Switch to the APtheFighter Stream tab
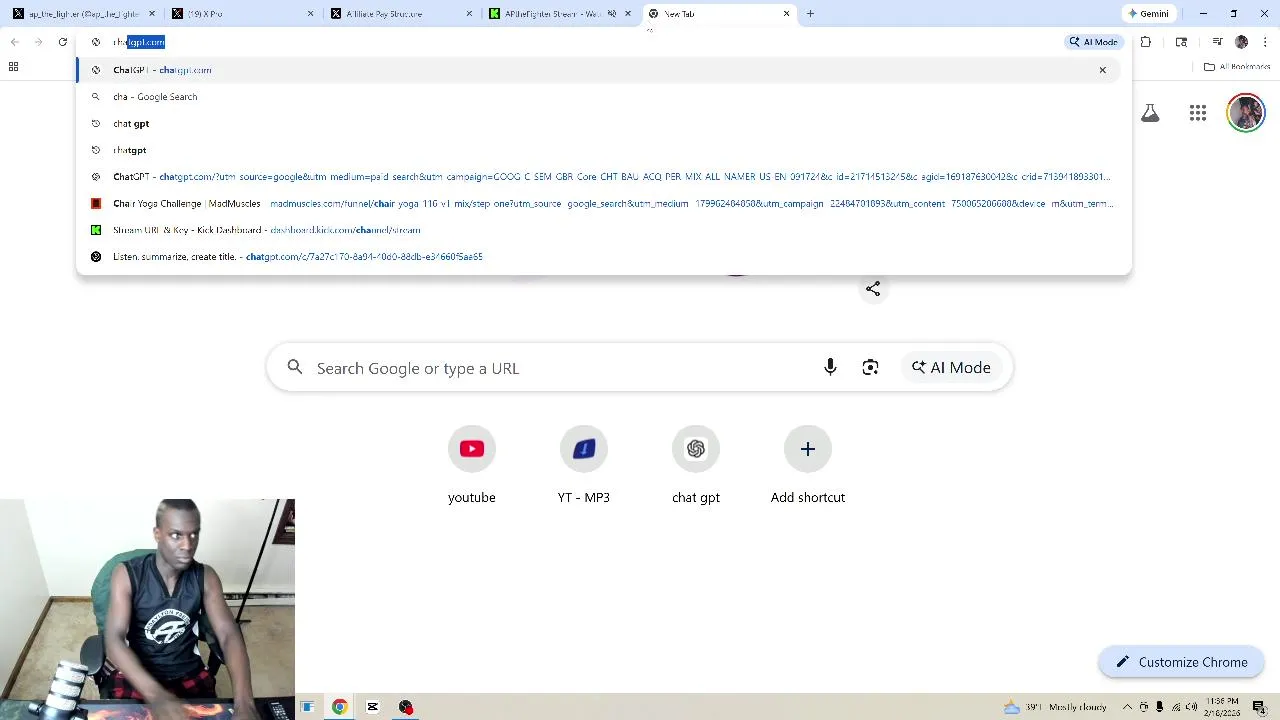 click(560, 14)
